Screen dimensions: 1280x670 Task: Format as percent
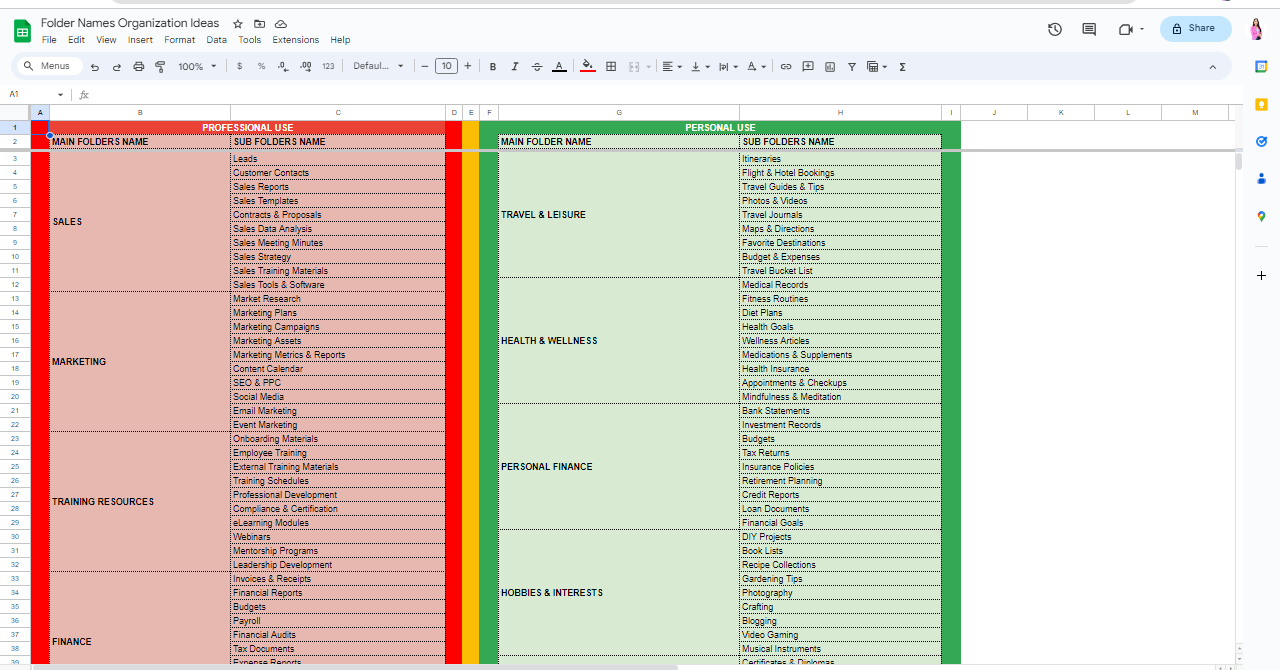(261, 67)
